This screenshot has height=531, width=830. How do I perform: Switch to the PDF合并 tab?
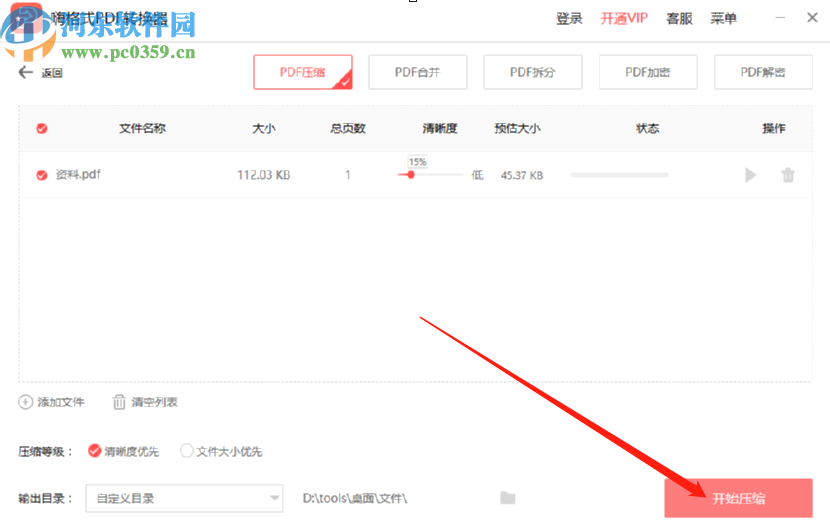[418, 72]
